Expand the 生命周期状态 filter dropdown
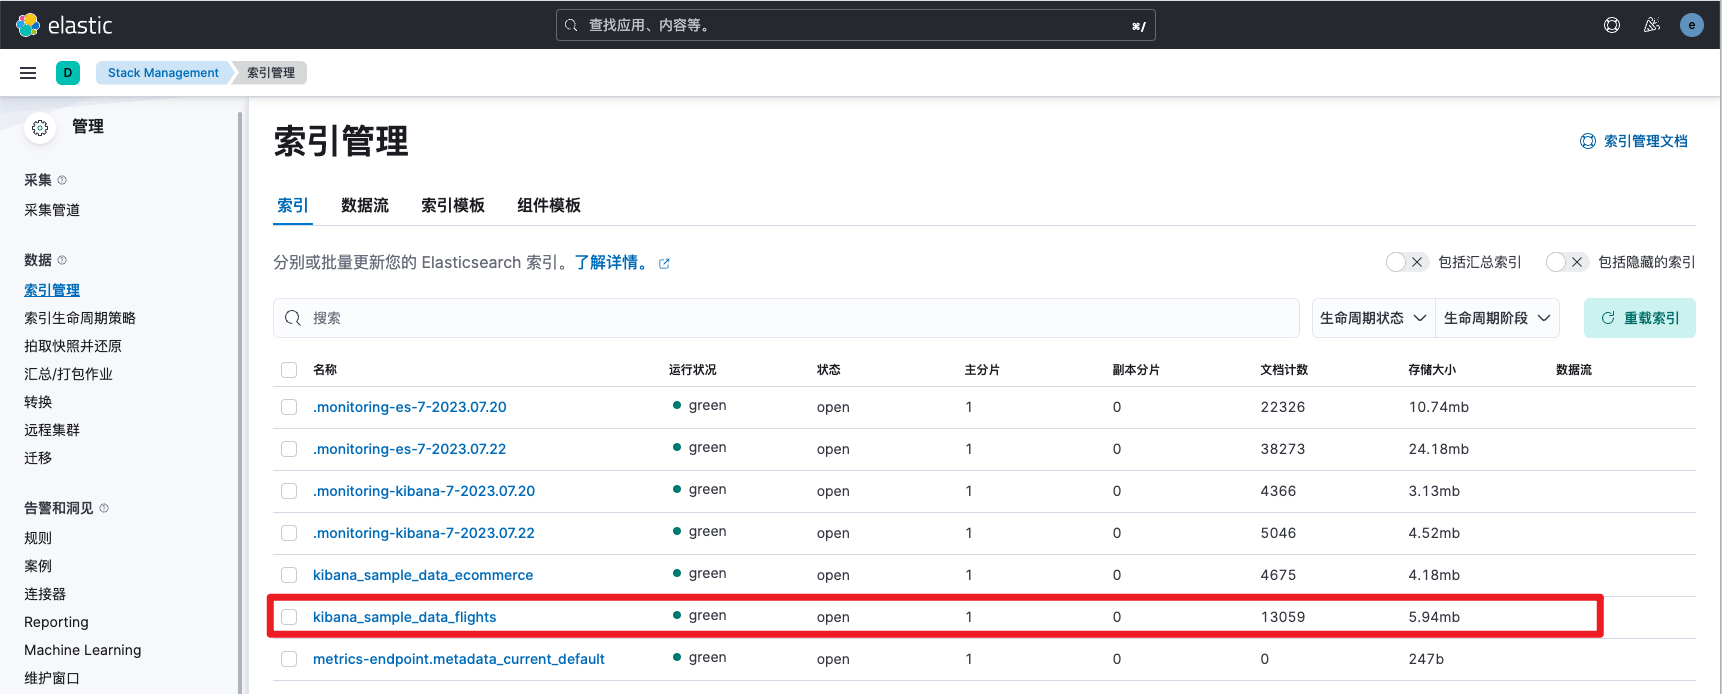Screen dimensions: 1722x694 1373,318
